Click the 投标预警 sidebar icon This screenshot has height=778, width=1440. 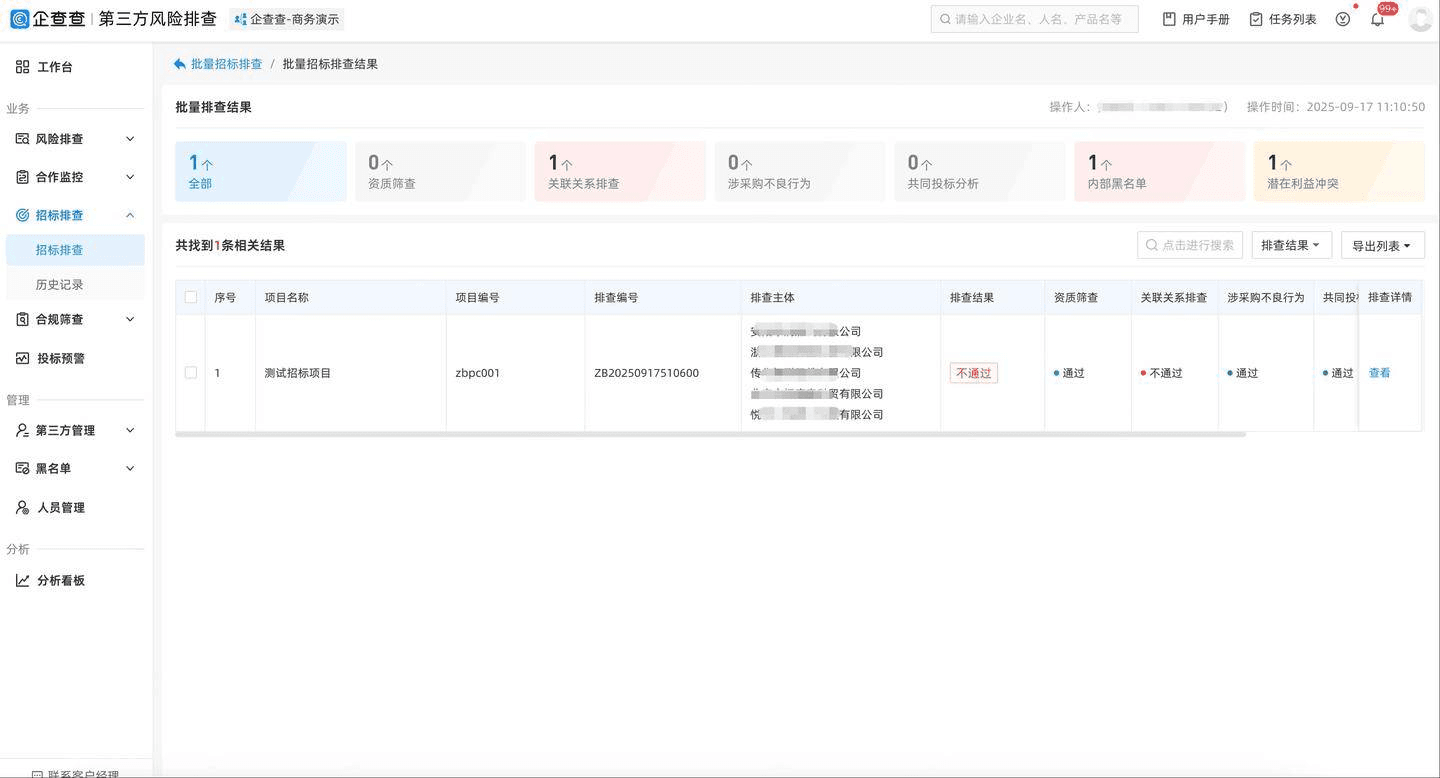tap(22, 358)
